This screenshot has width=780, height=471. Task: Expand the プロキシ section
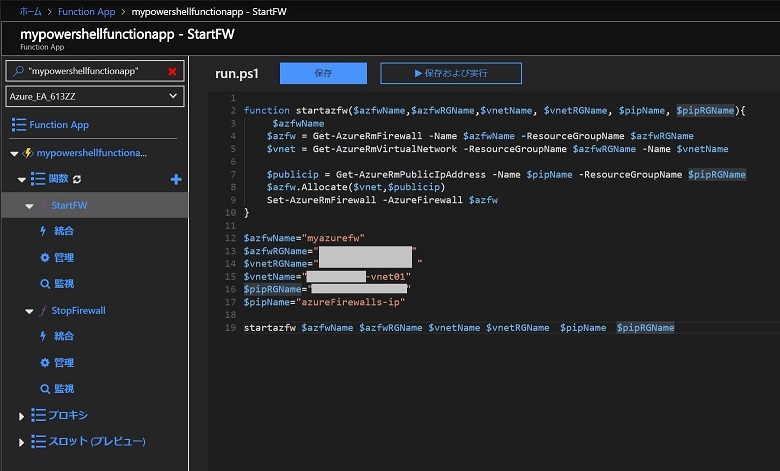point(22,415)
